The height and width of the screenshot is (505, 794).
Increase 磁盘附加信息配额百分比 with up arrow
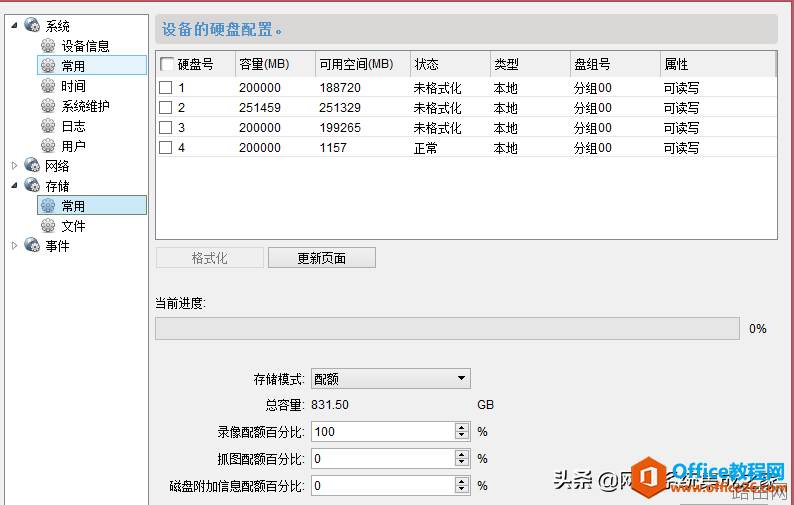[461, 481]
